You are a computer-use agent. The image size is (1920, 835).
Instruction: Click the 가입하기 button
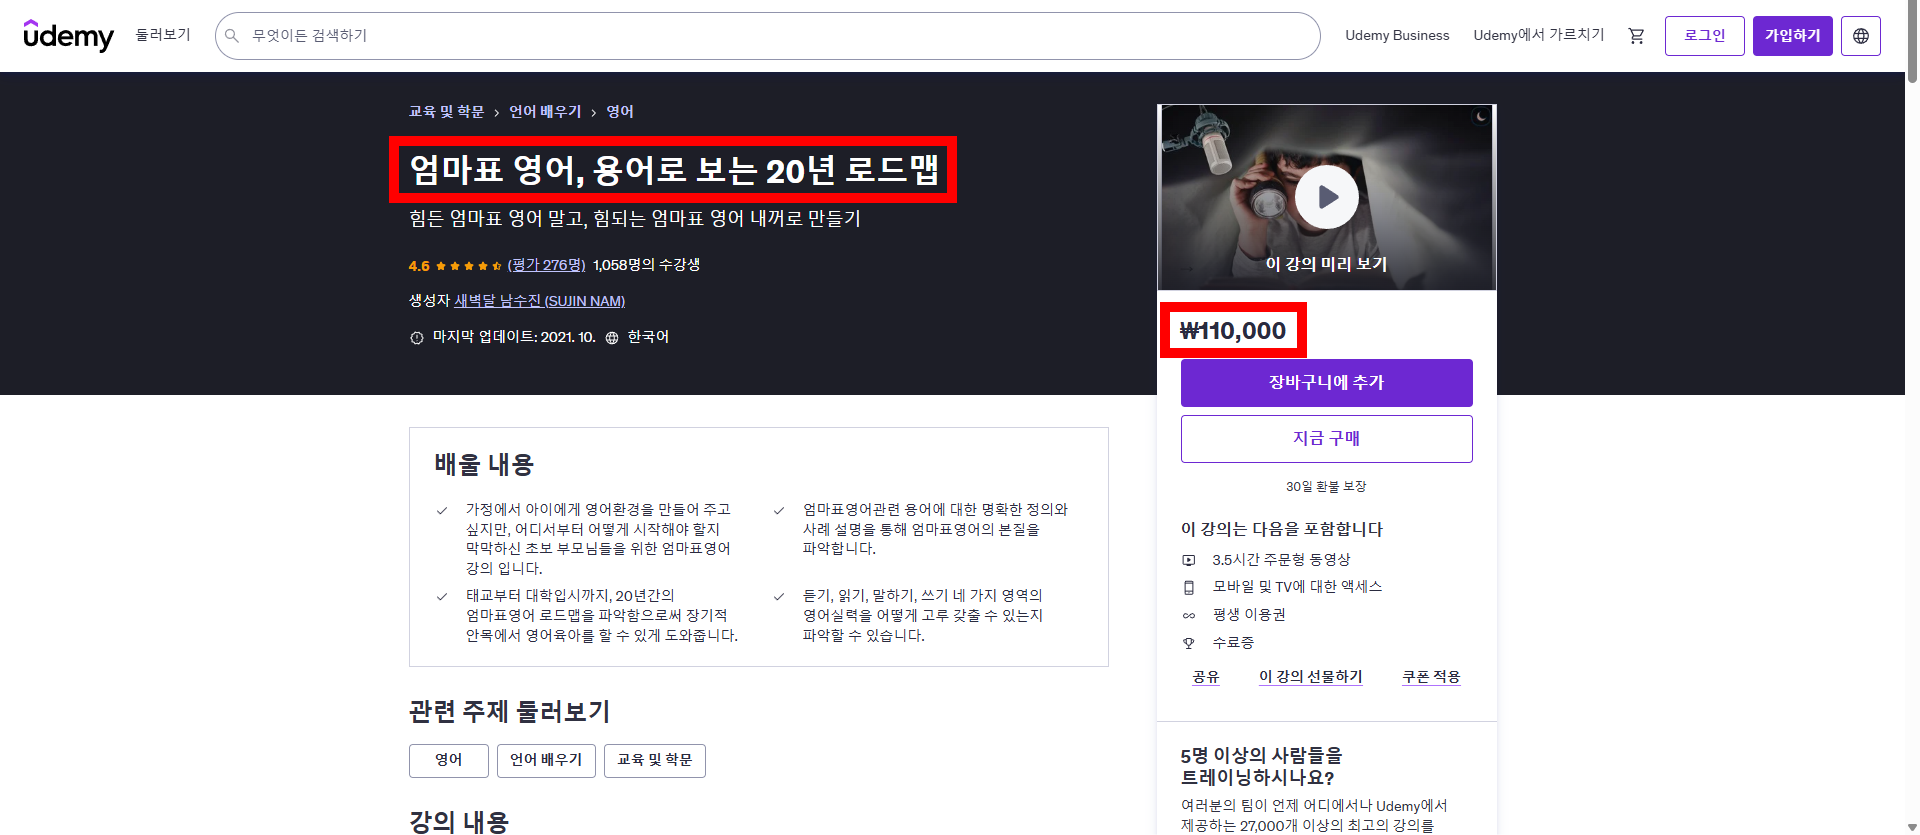[x=1793, y=36]
